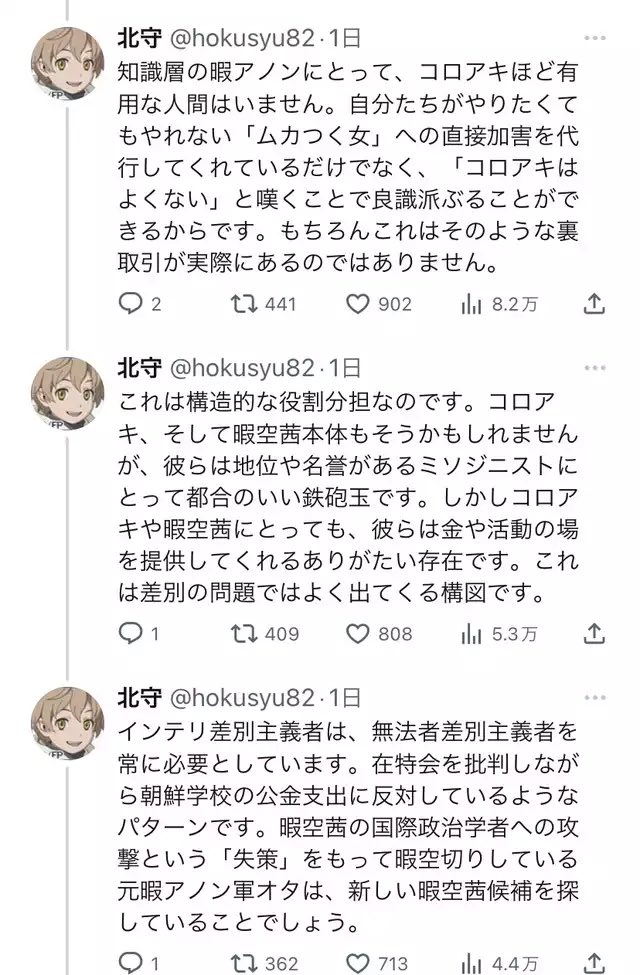Open 北守 display name on third tweet
This screenshot has width=640, height=975.
coord(139,698)
